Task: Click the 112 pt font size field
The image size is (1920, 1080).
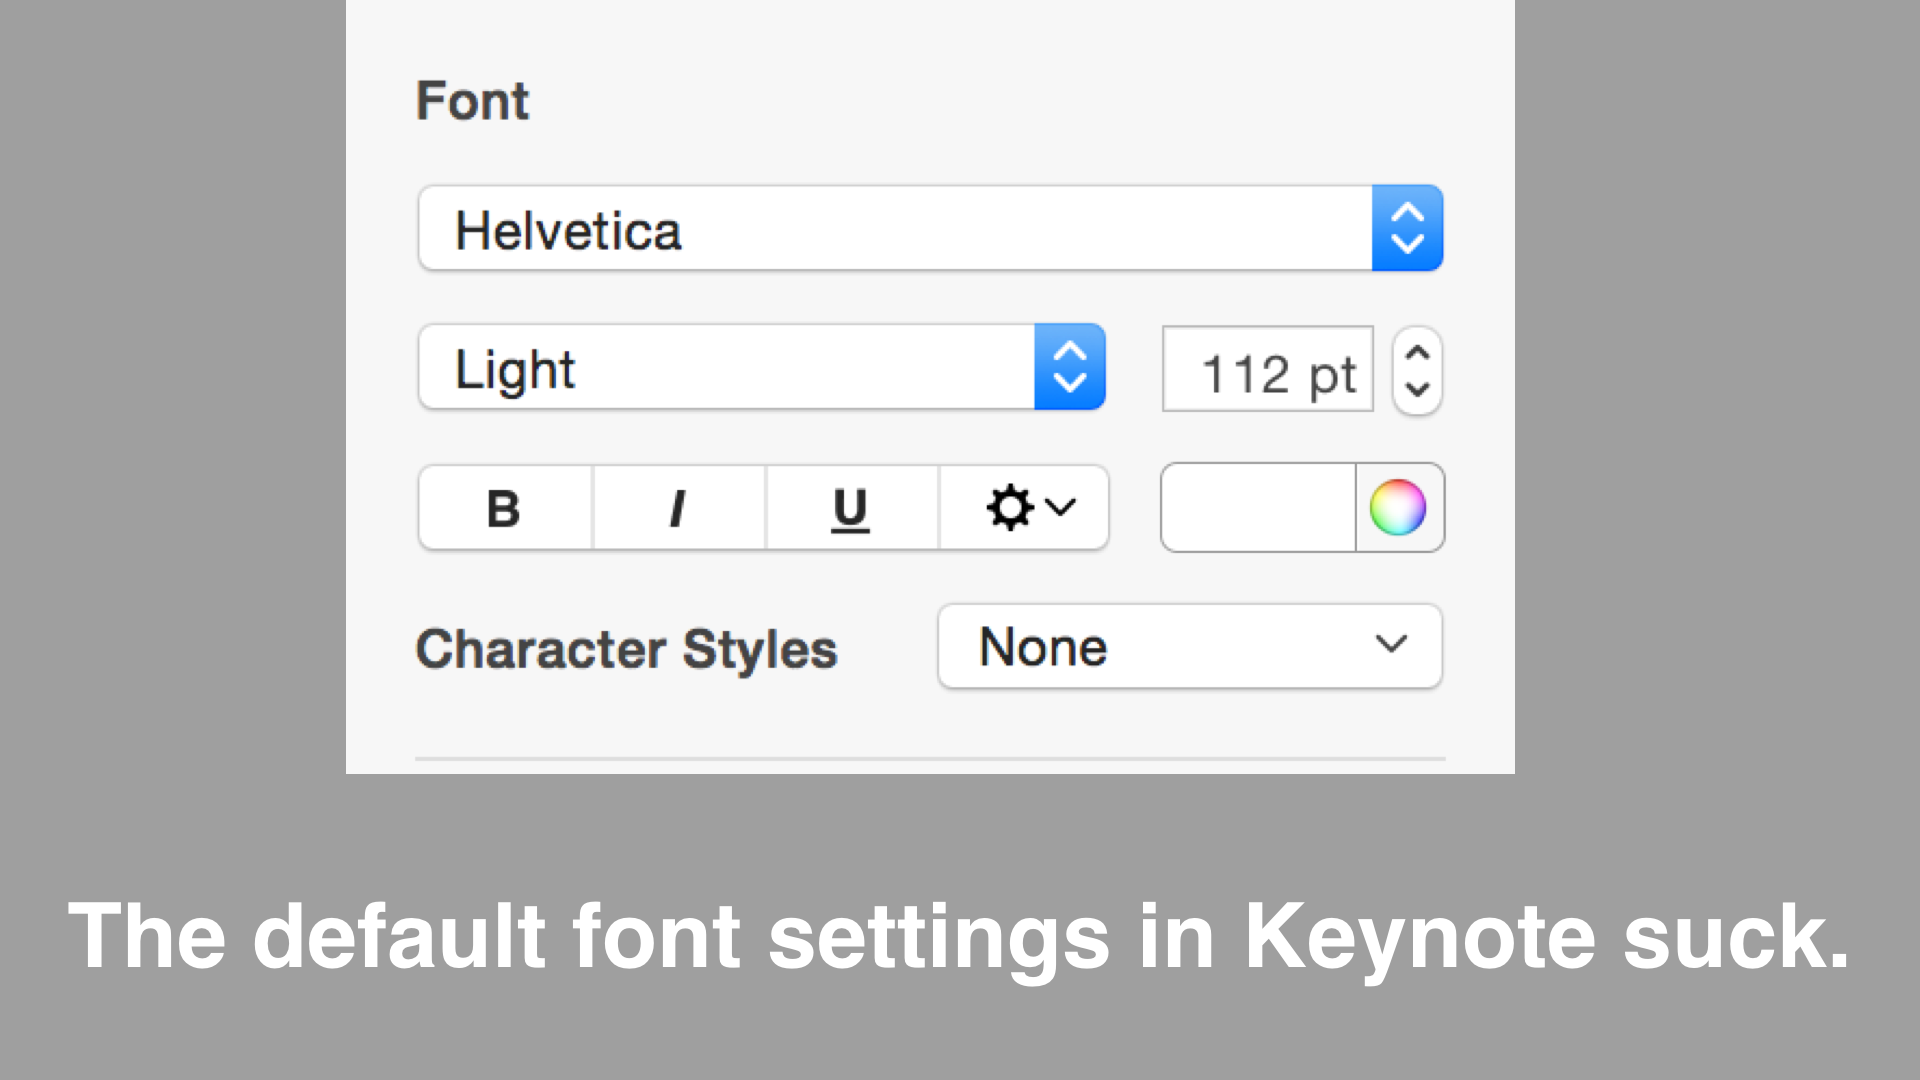Action: tap(1267, 369)
